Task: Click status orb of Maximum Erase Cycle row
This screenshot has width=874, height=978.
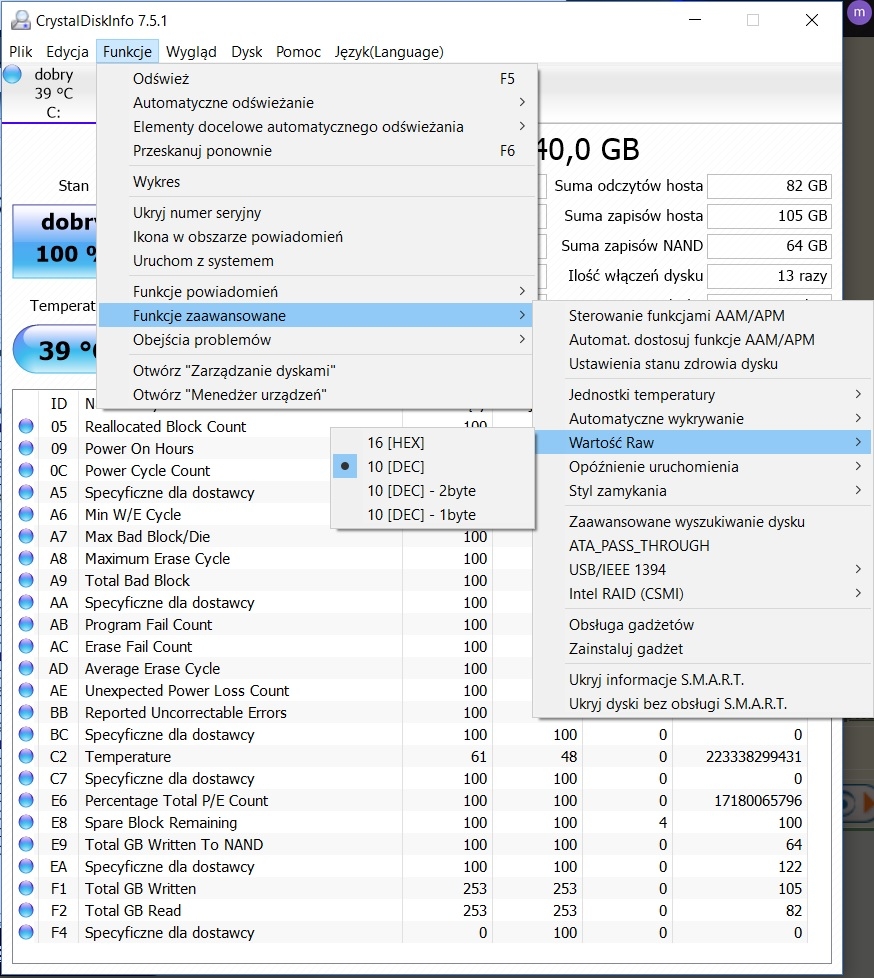Action: pyautogui.click(x=26, y=558)
